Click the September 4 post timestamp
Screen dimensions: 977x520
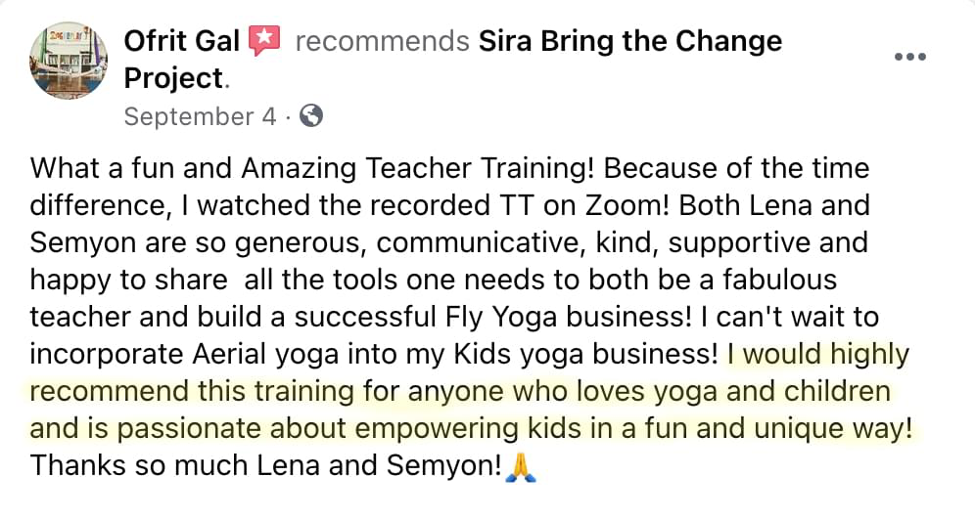tap(200, 117)
